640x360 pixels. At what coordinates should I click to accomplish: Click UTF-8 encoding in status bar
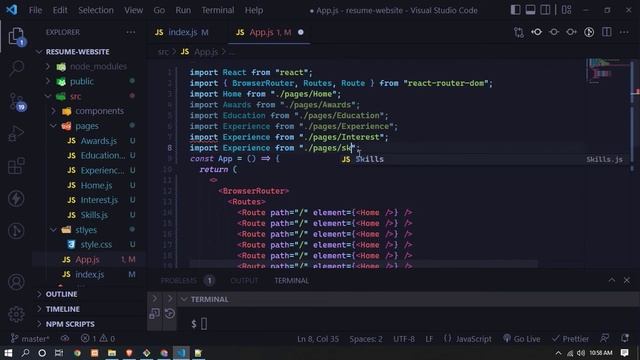pos(404,339)
